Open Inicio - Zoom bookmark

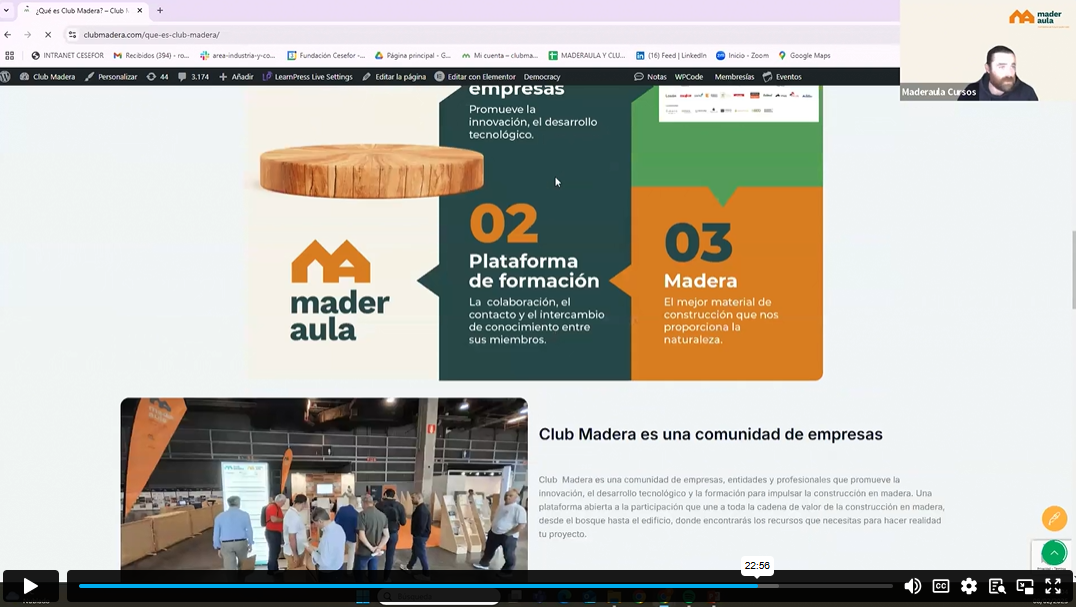pos(742,56)
